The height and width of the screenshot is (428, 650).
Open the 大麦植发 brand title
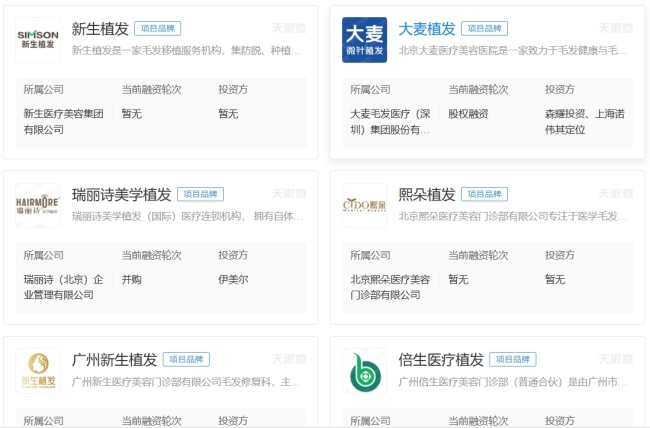click(x=427, y=29)
